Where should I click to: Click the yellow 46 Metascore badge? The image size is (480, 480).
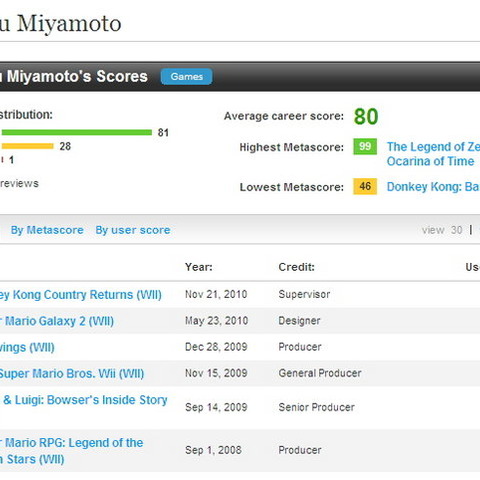pos(365,186)
